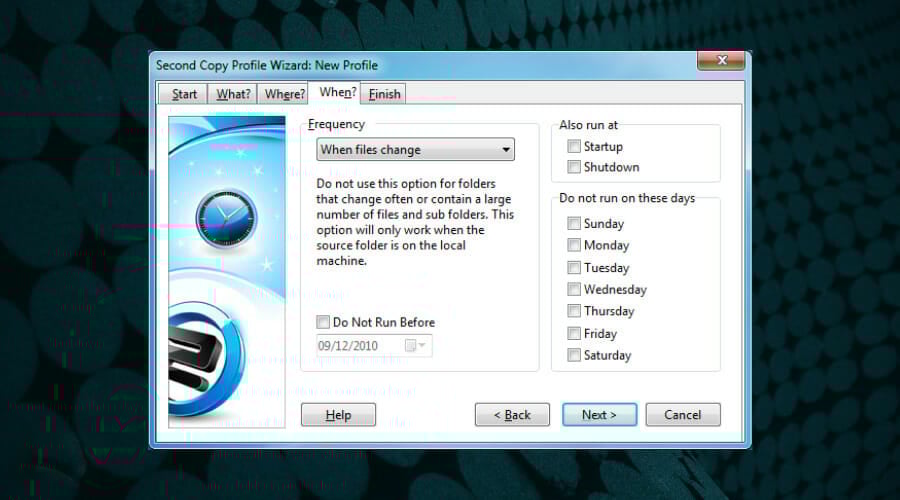Enable the Shutdown checkbox
900x500 pixels.
tap(574, 167)
